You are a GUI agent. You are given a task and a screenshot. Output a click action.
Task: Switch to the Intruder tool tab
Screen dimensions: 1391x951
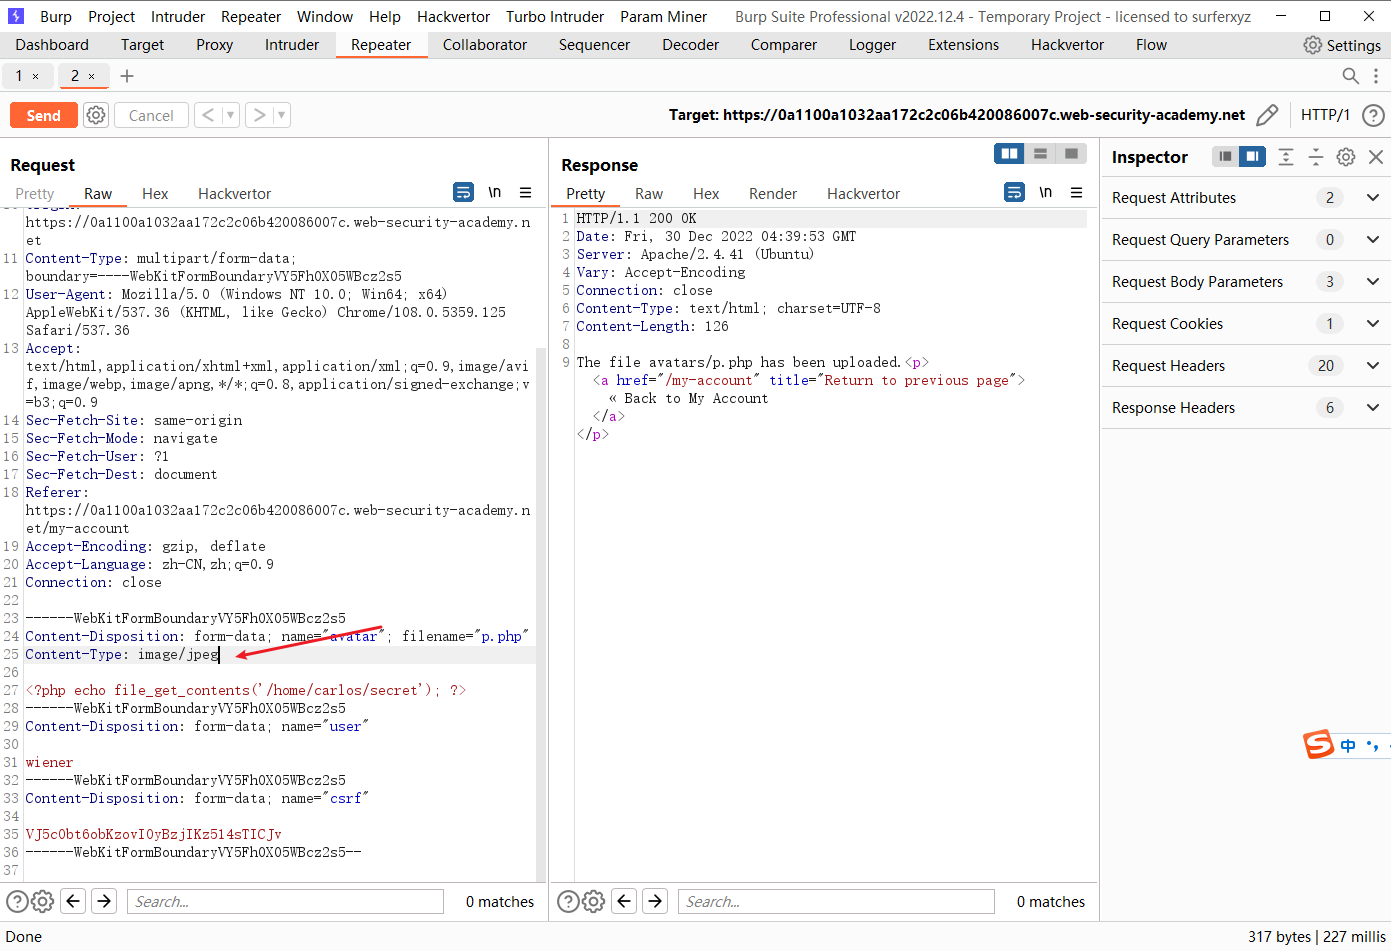[x=292, y=45]
